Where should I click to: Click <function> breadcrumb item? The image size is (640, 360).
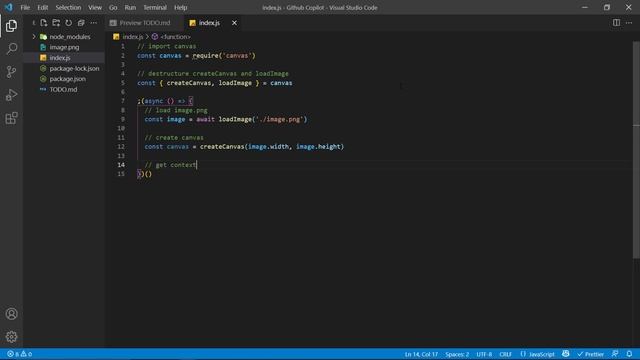click(x=176, y=37)
